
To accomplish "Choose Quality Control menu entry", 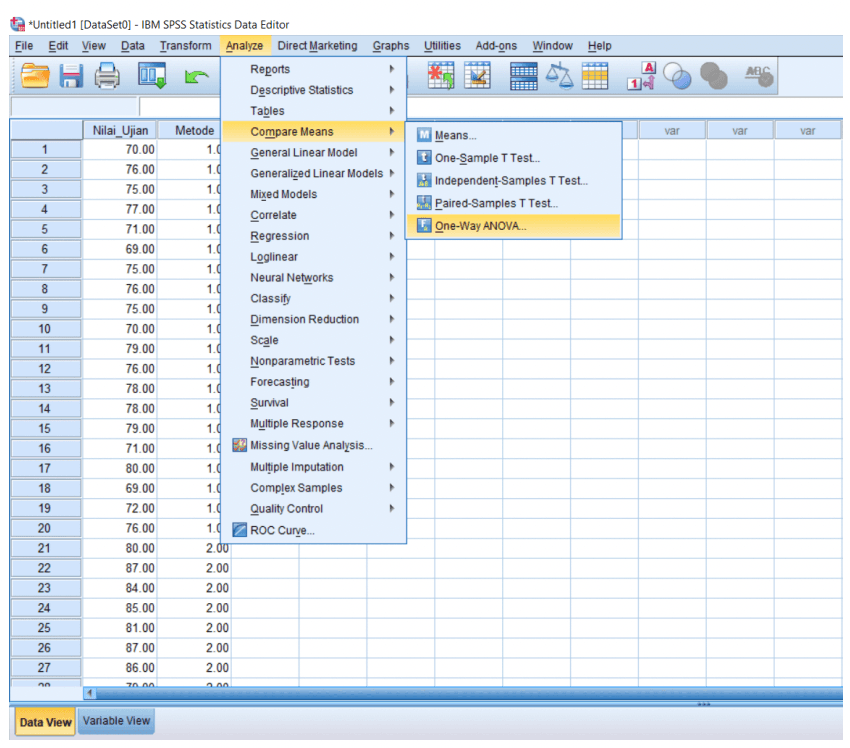I will [x=314, y=508].
